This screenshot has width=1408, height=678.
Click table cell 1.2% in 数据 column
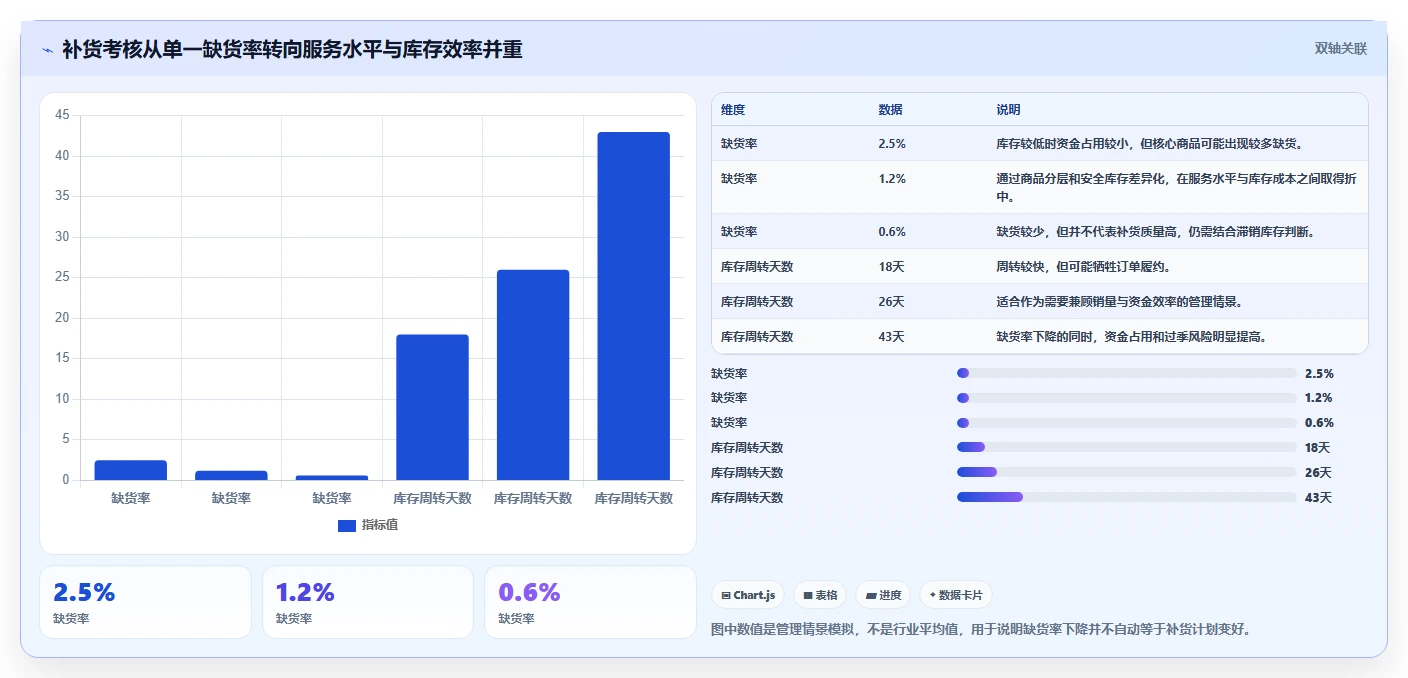coord(892,179)
